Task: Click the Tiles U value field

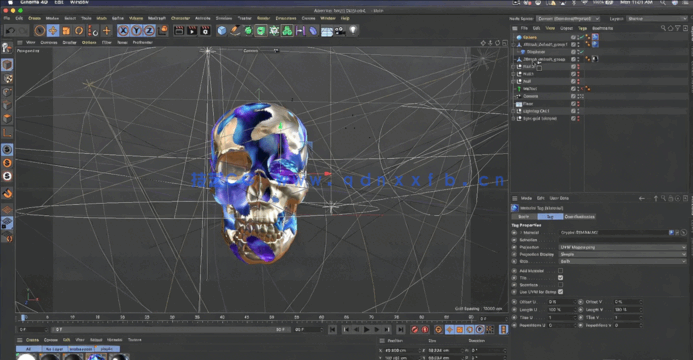Action: [561, 318]
